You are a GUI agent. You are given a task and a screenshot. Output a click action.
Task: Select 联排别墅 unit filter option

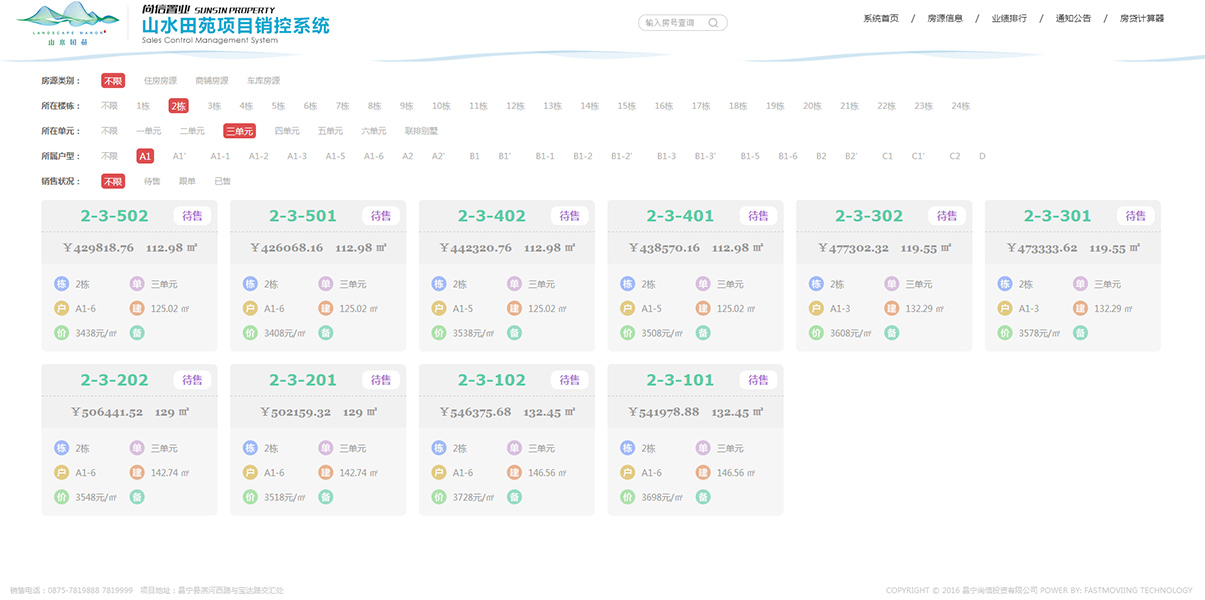pos(421,131)
